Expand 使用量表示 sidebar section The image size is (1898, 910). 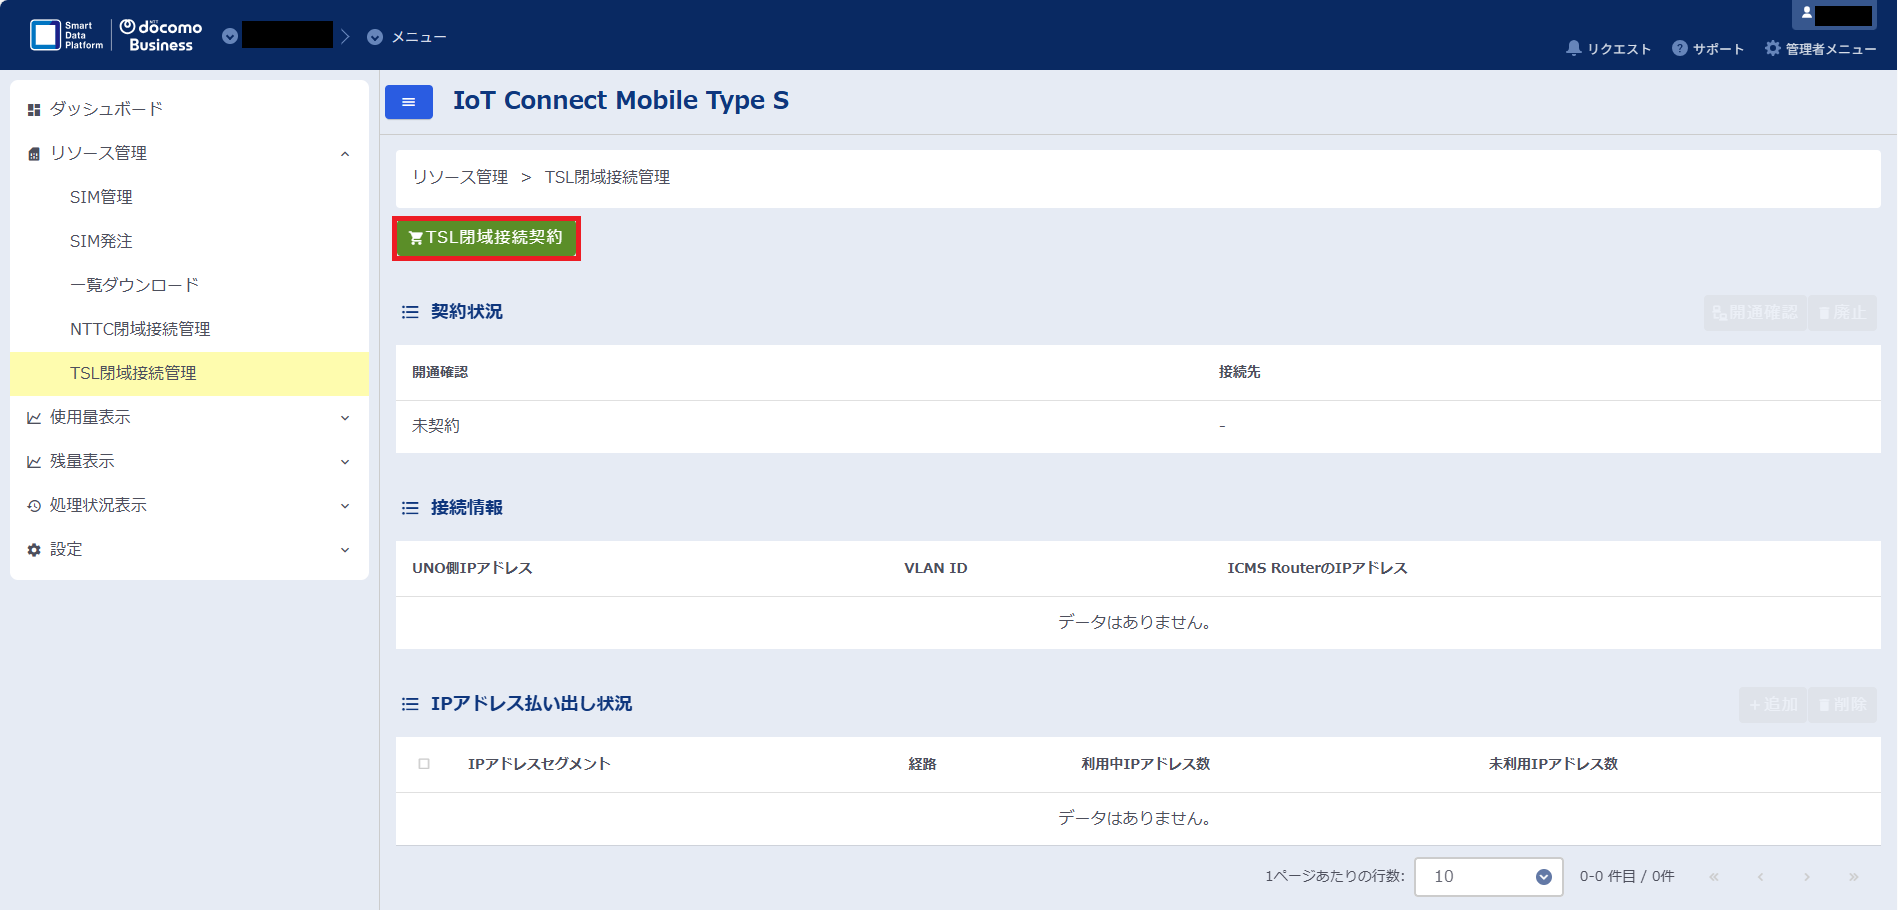(189, 417)
